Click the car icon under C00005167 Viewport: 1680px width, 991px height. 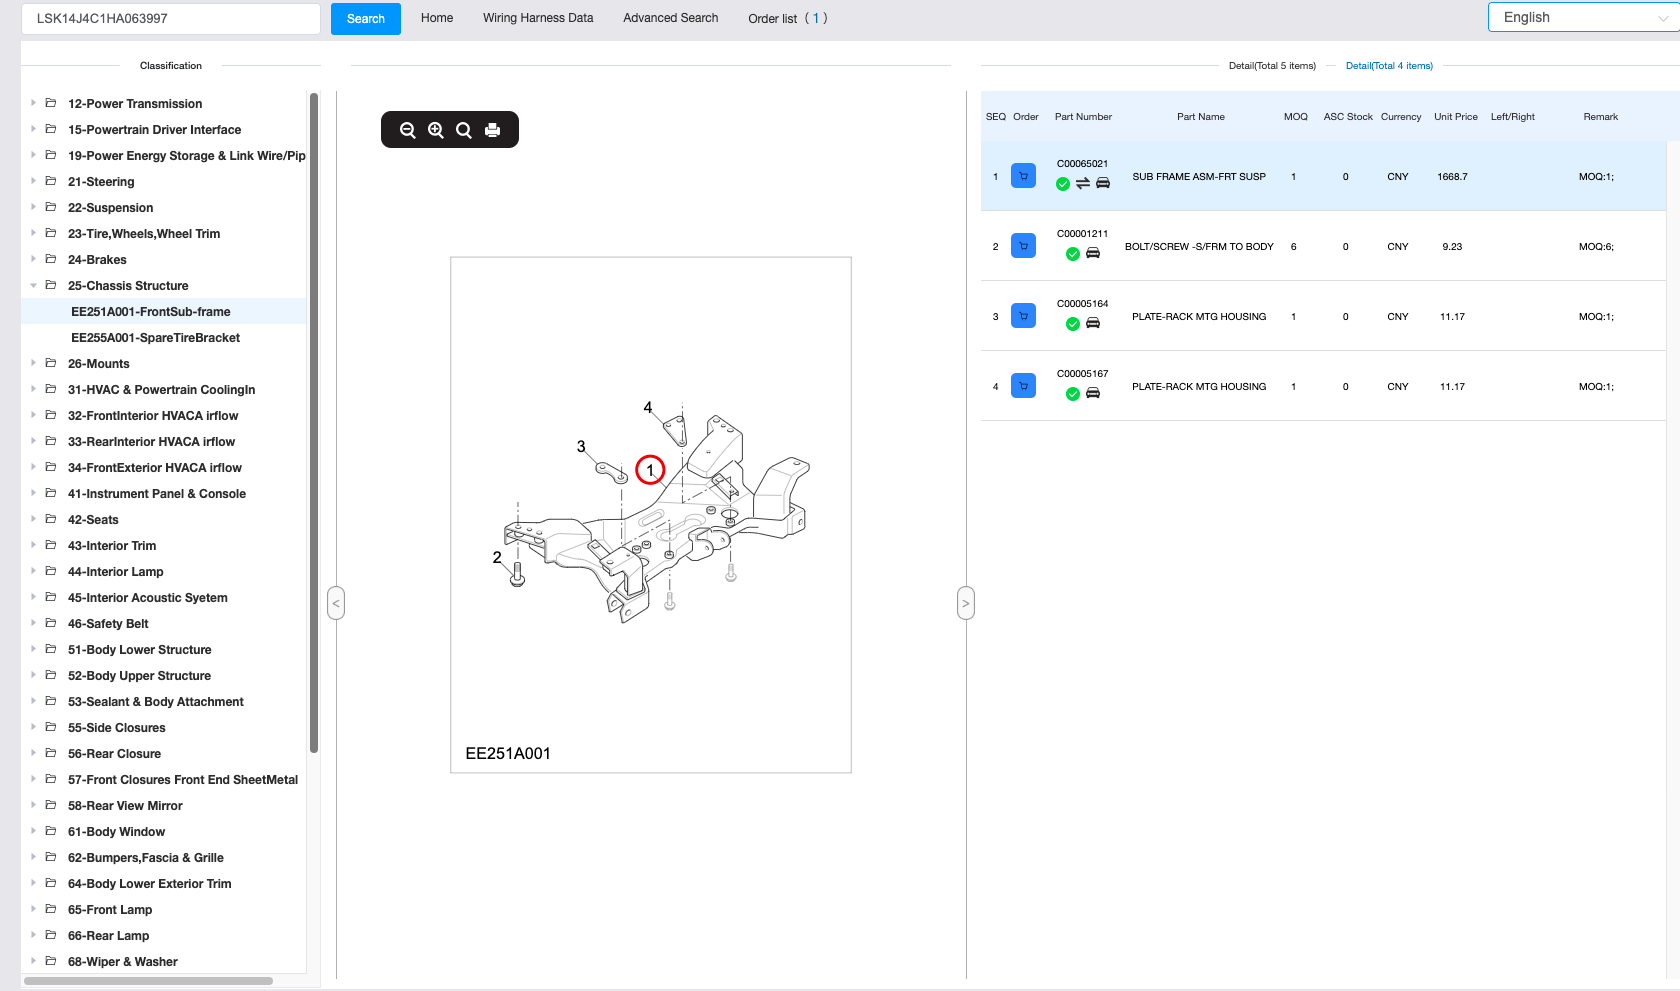1093,394
